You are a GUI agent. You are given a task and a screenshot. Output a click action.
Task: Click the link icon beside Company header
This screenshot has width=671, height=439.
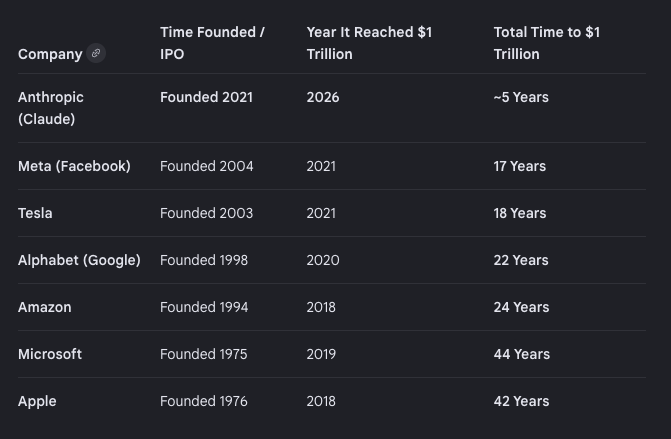(96, 53)
